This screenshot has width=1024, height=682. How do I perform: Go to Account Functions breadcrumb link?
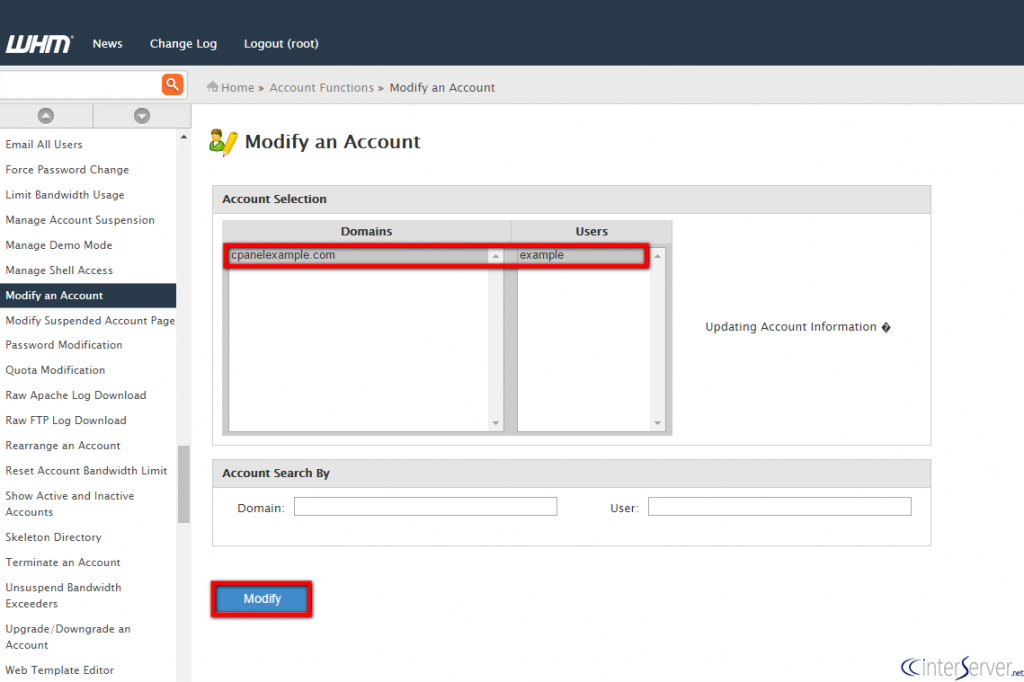coord(321,88)
